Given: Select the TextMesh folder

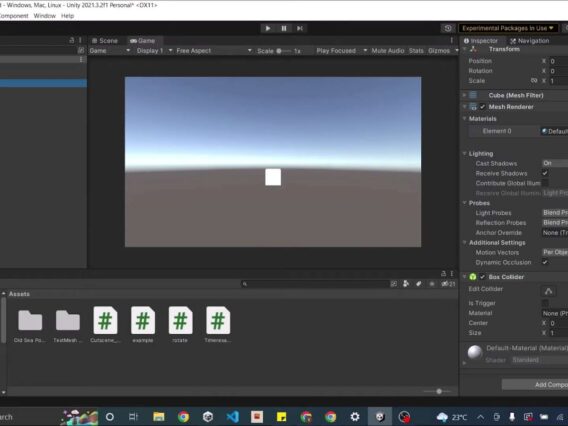Looking at the screenshot, I should (x=68, y=325).
